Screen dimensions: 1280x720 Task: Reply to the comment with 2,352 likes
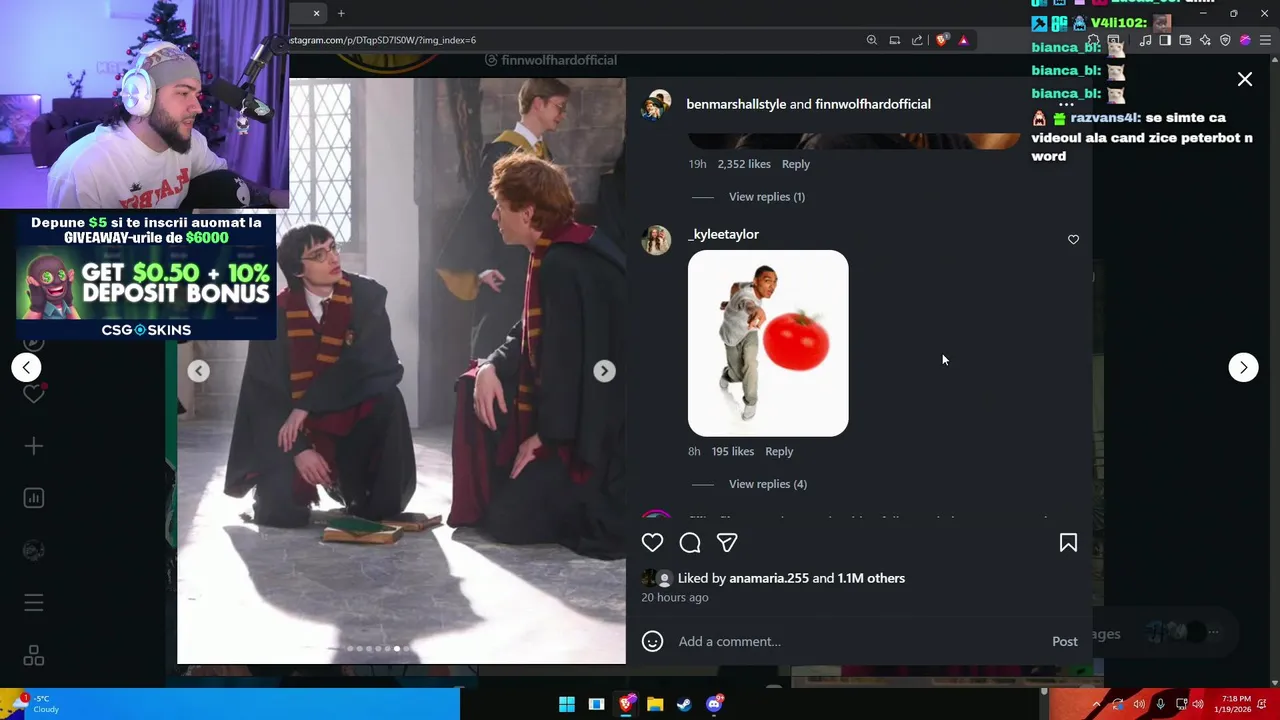tap(796, 164)
